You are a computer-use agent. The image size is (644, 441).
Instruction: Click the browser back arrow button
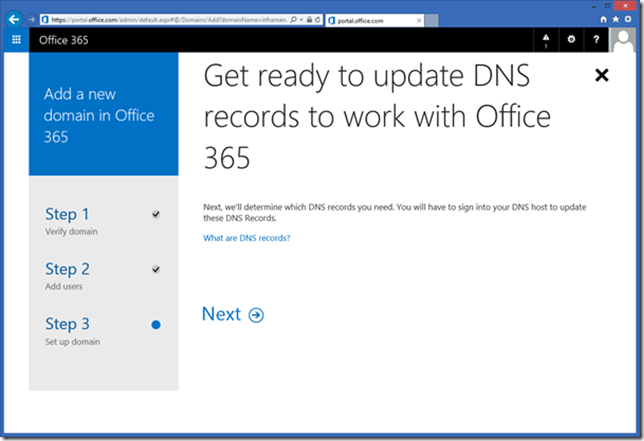(14, 18)
